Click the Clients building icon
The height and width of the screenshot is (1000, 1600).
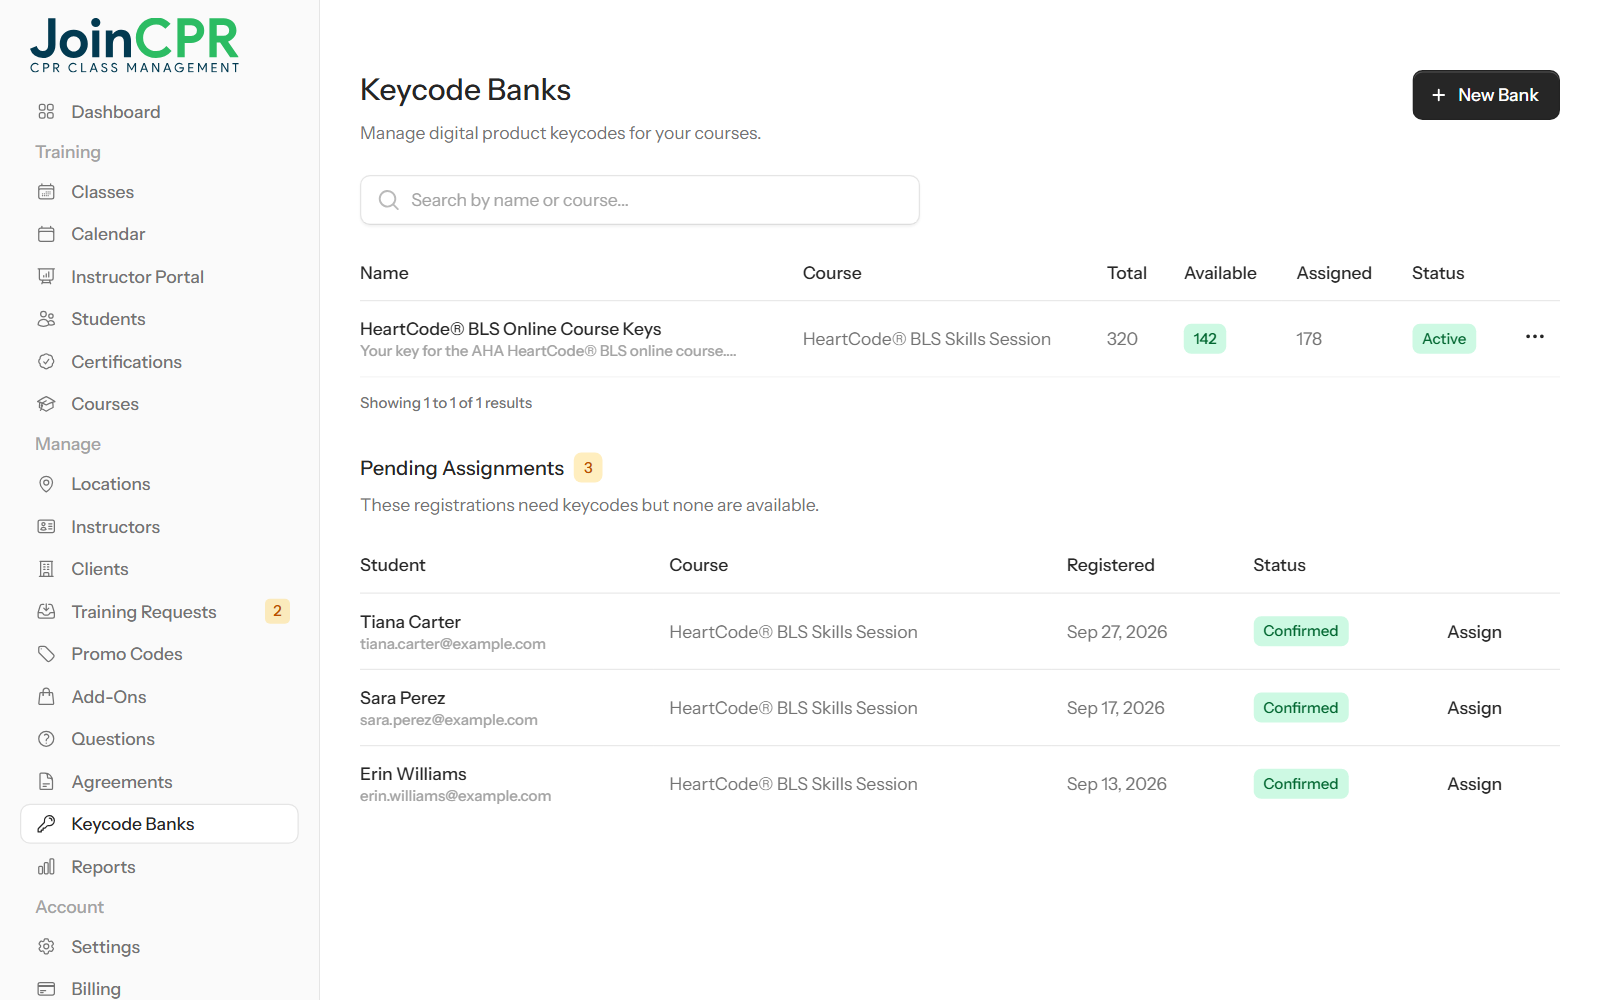(x=46, y=569)
